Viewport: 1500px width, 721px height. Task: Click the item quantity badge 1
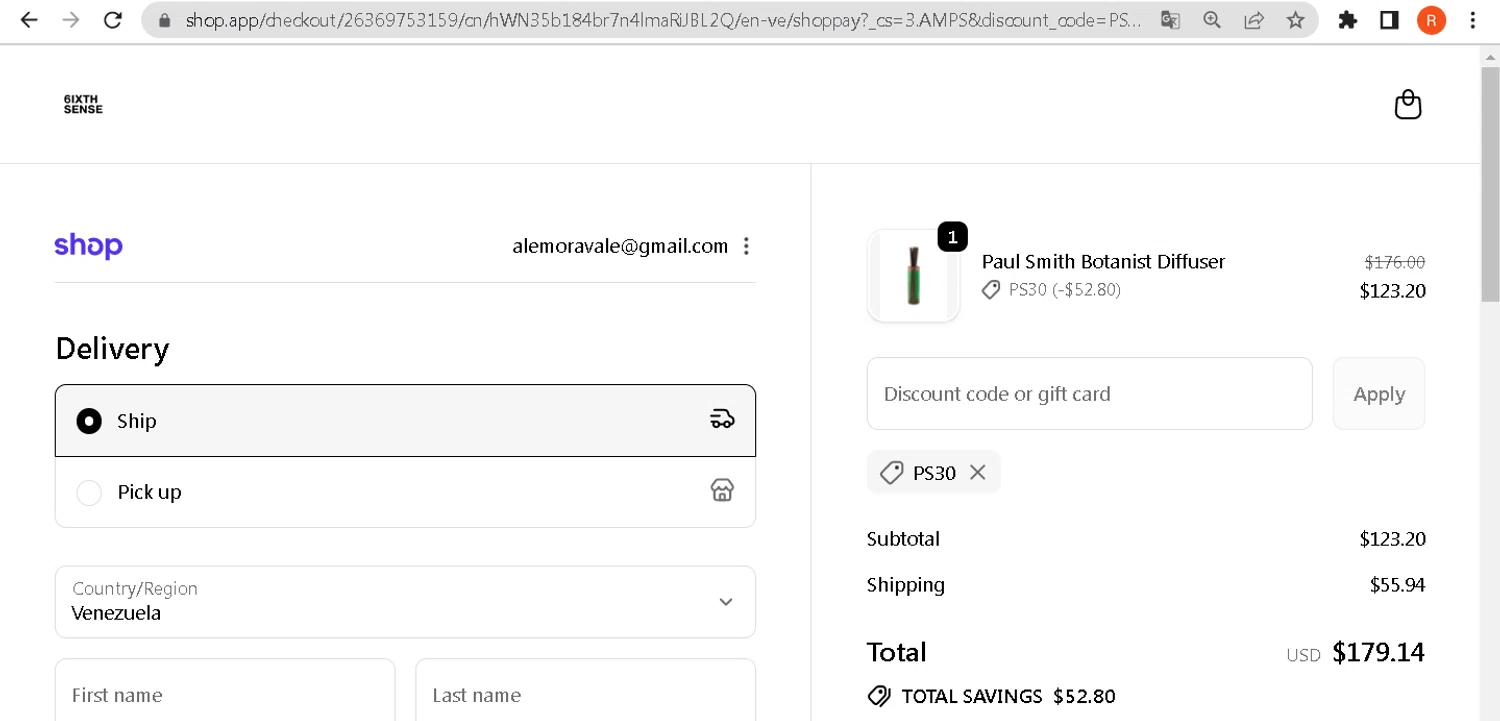(952, 237)
